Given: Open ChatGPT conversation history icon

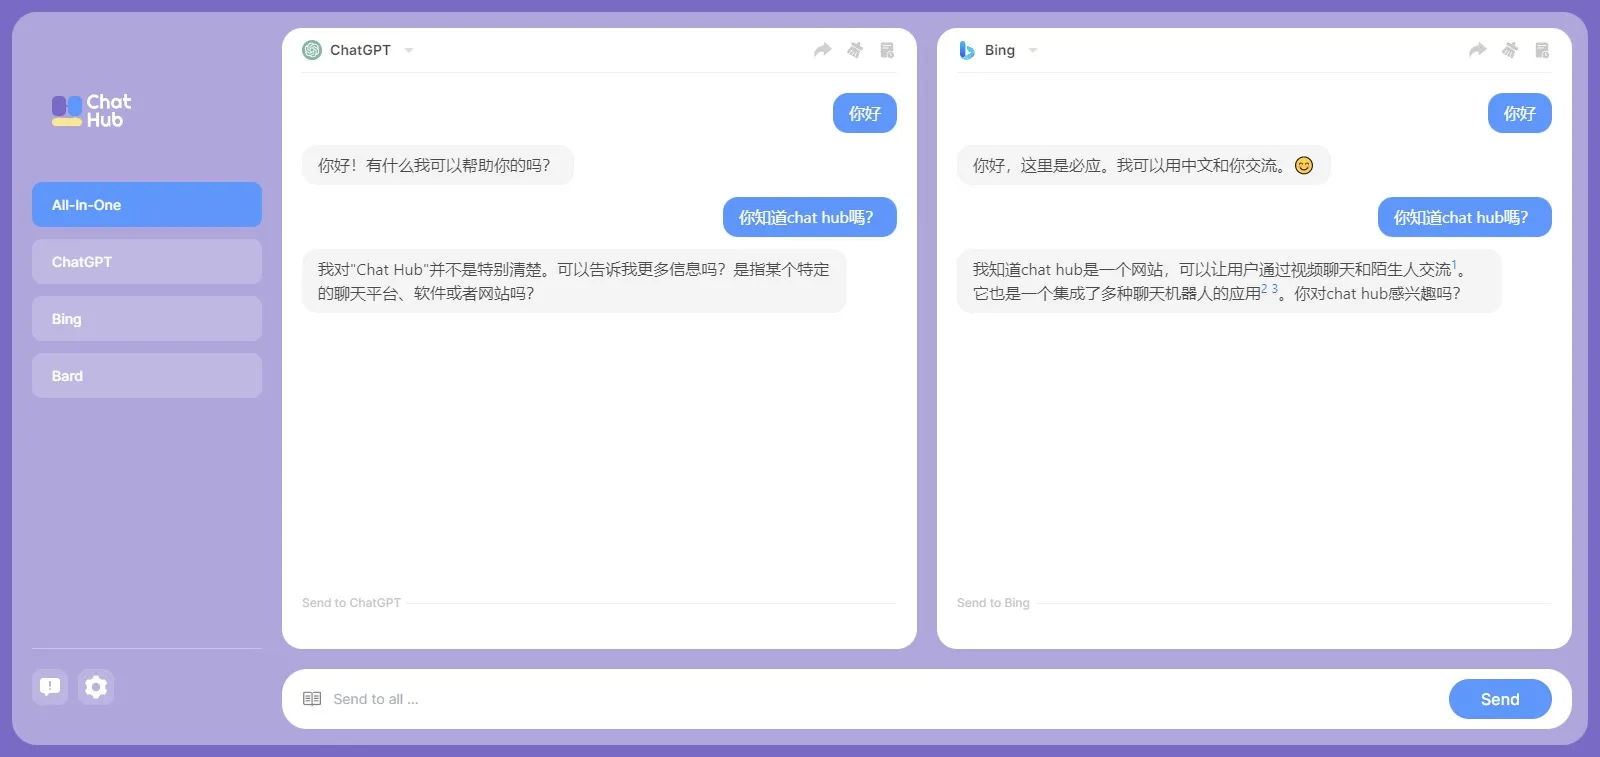Looking at the screenshot, I should [887, 50].
